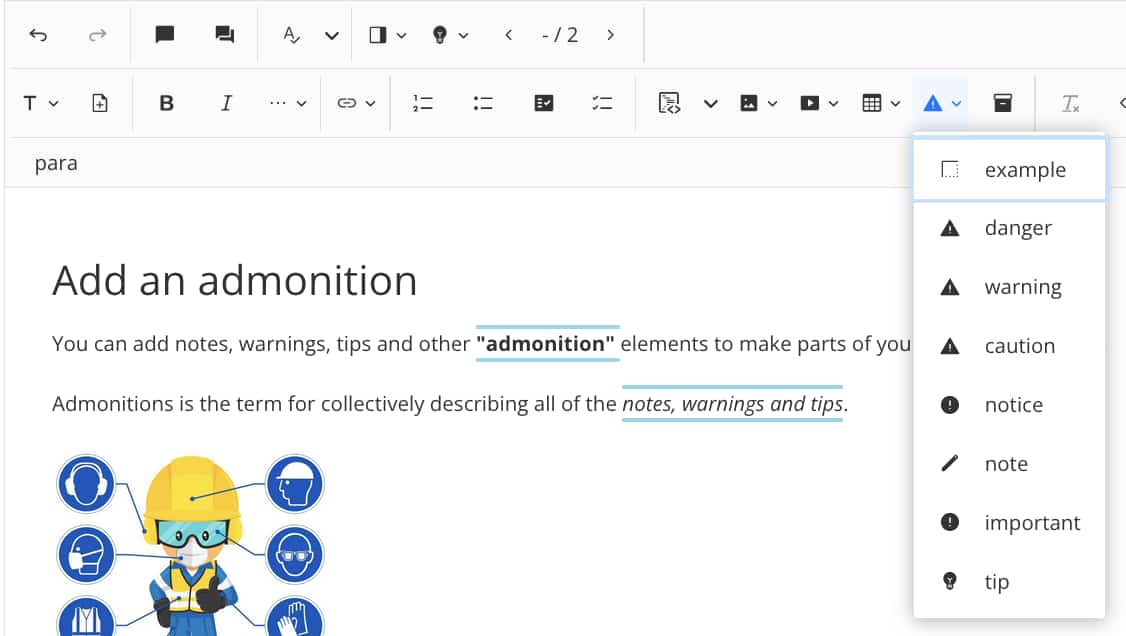Viewport: 1126px width, 636px height.
Task: Clear text formatting
Action: tap(1069, 102)
